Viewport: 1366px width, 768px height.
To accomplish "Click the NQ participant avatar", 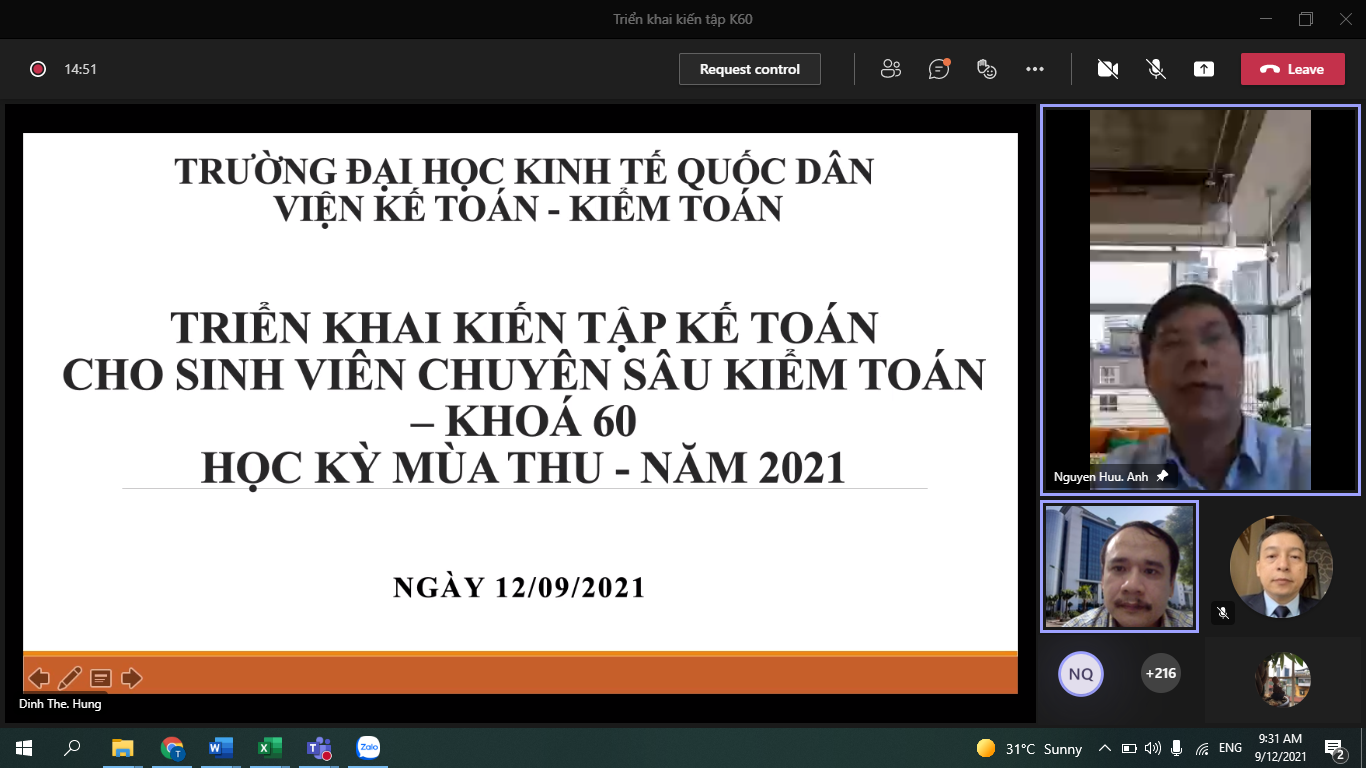I will click(x=1080, y=674).
